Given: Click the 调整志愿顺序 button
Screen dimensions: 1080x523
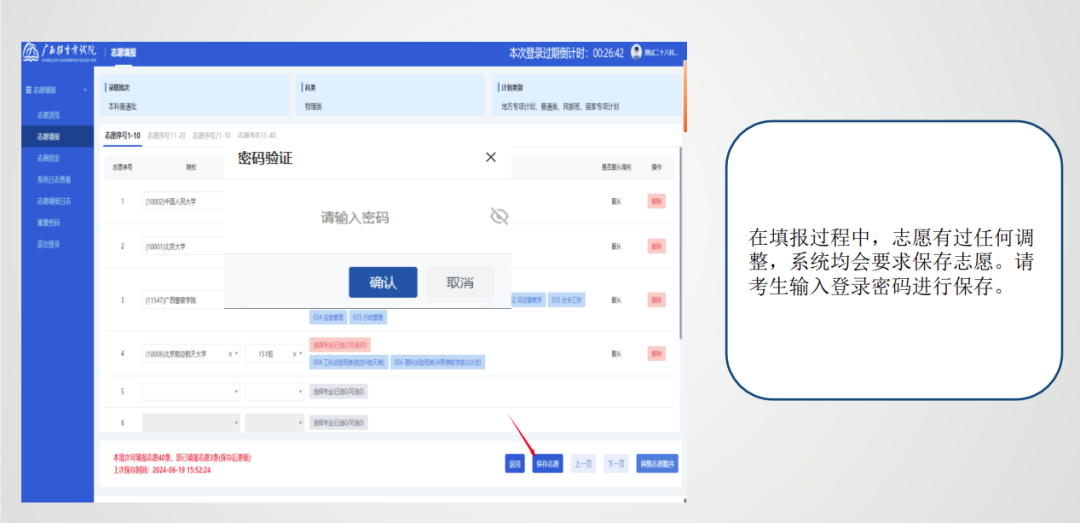Looking at the screenshot, I should click(x=657, y=463).
